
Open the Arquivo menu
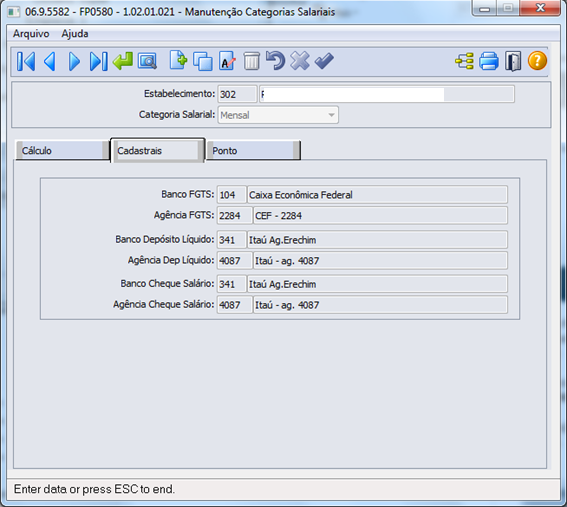click(x=31, y=34)
